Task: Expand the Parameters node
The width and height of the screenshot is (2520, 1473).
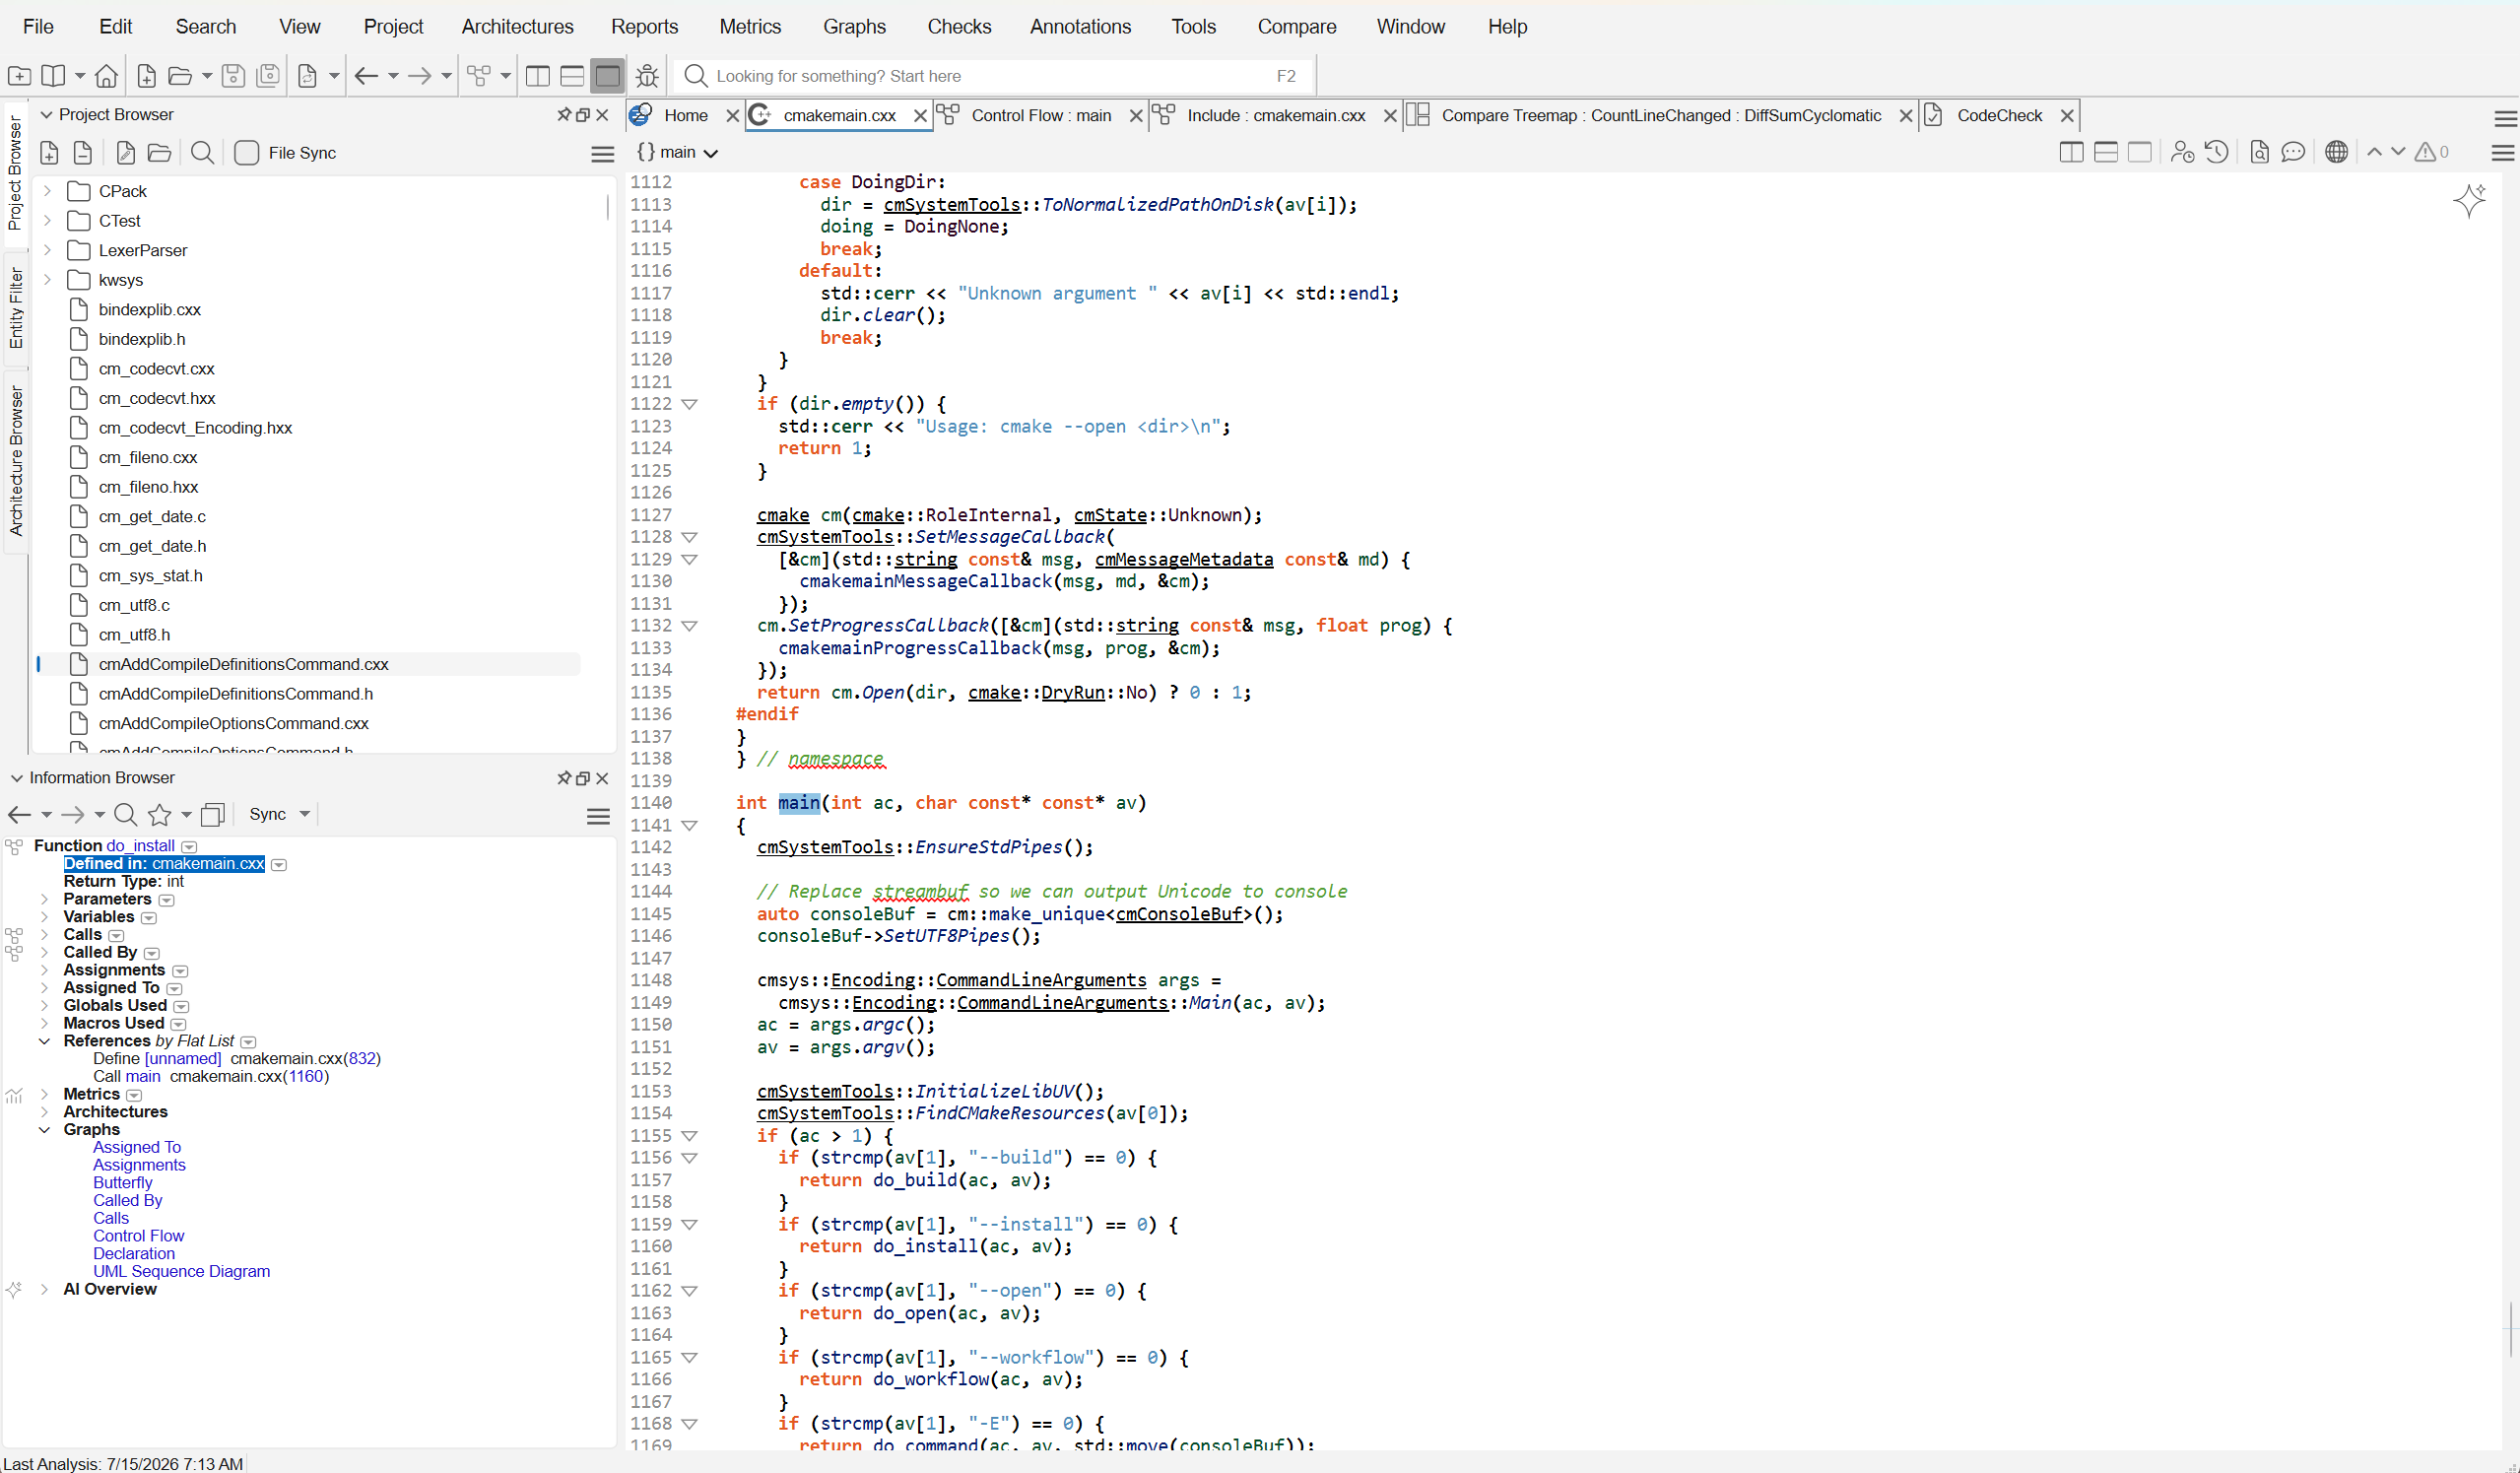Action: pyautogui.click(x=44, y=899)
